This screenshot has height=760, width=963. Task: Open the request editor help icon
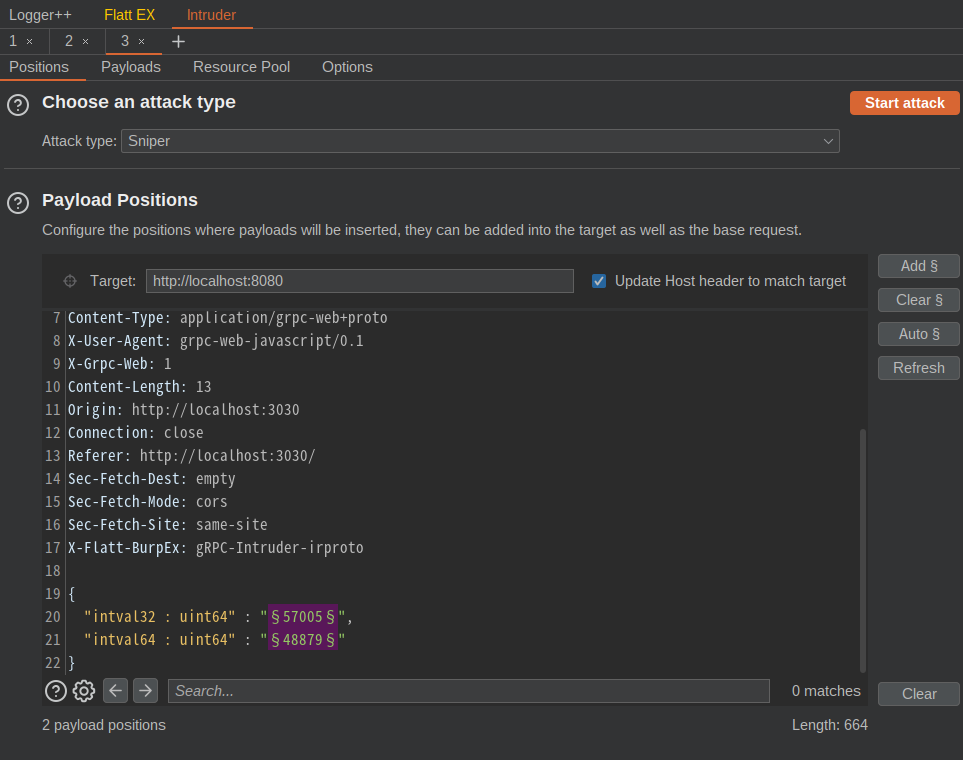click(56, 691)
